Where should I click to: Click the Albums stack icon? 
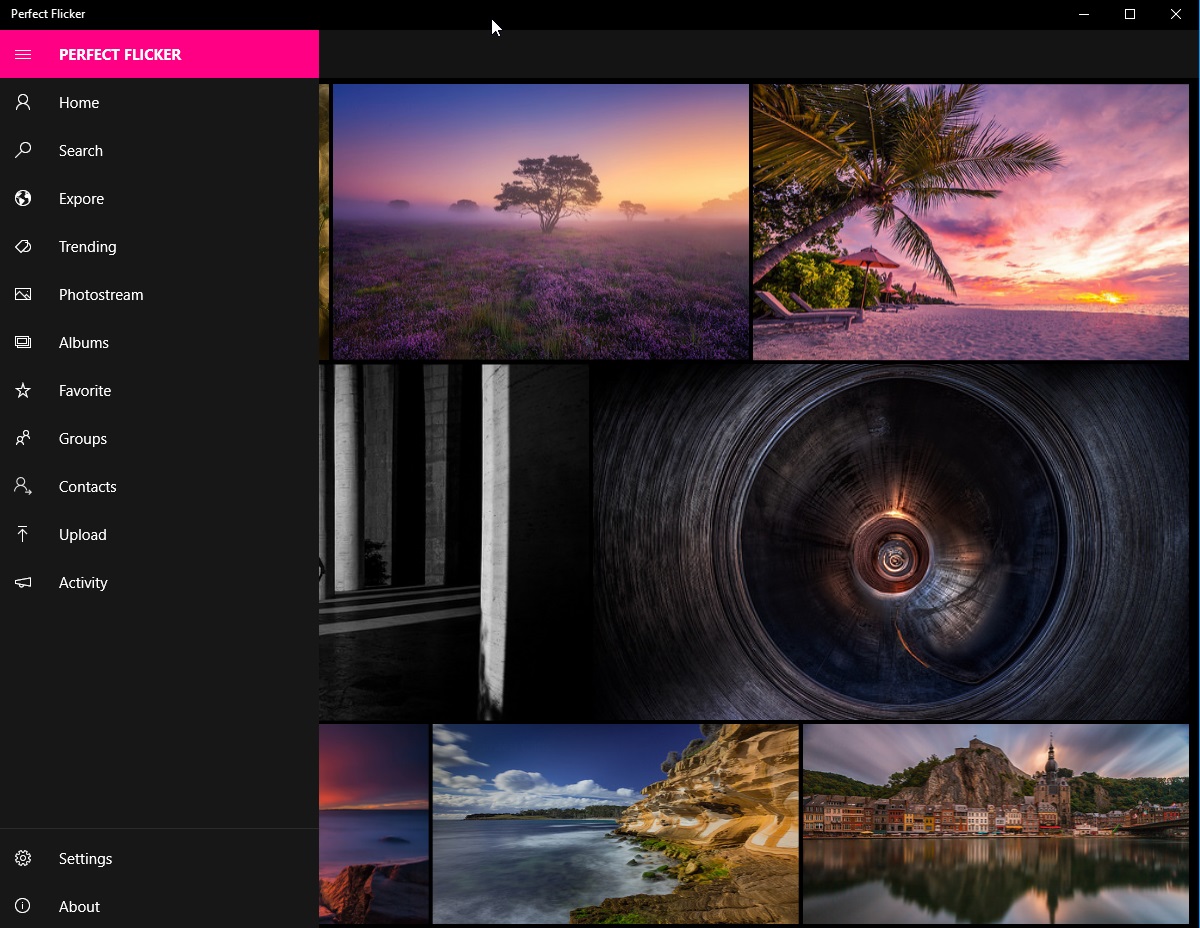(23, 342)
